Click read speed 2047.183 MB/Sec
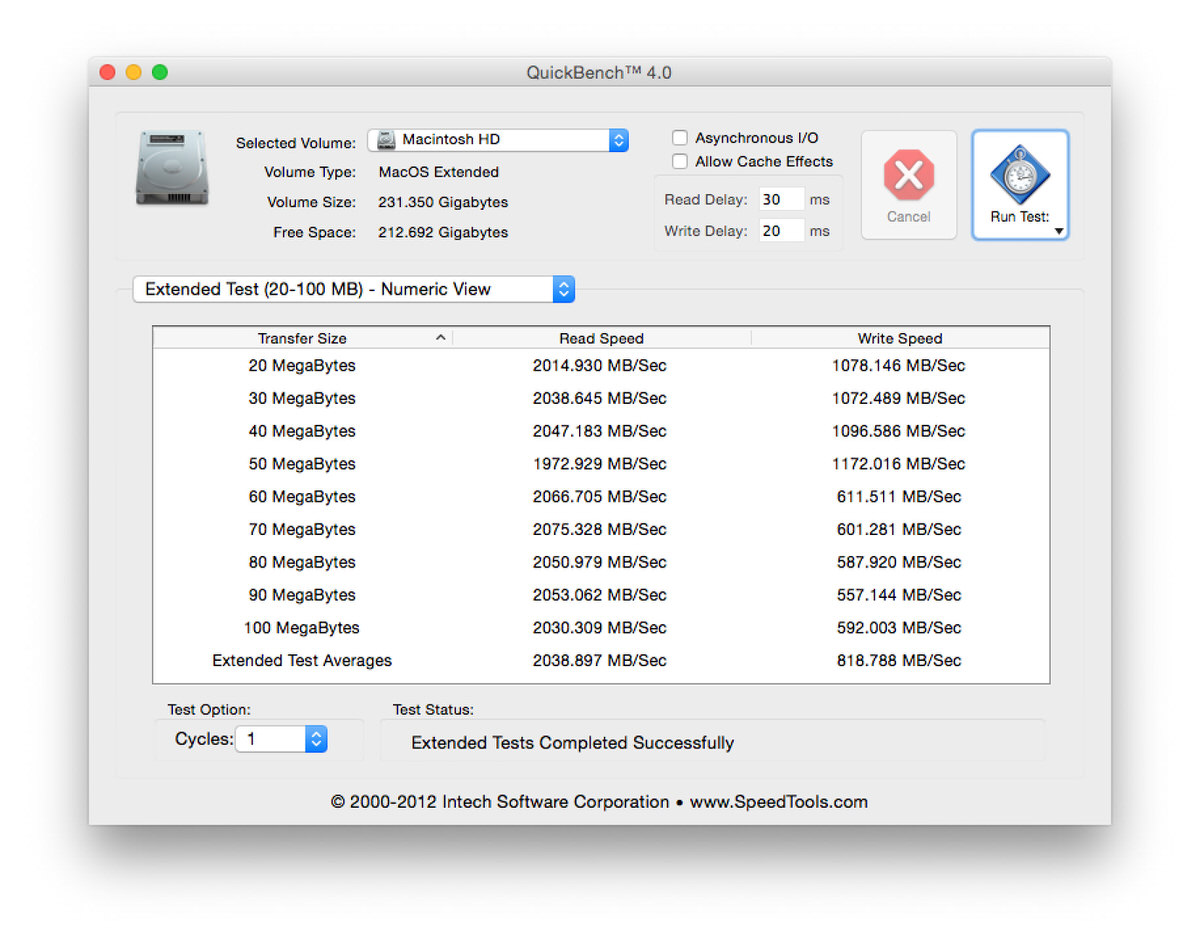Screen dimensions: 1200x945 click(600, 431)
